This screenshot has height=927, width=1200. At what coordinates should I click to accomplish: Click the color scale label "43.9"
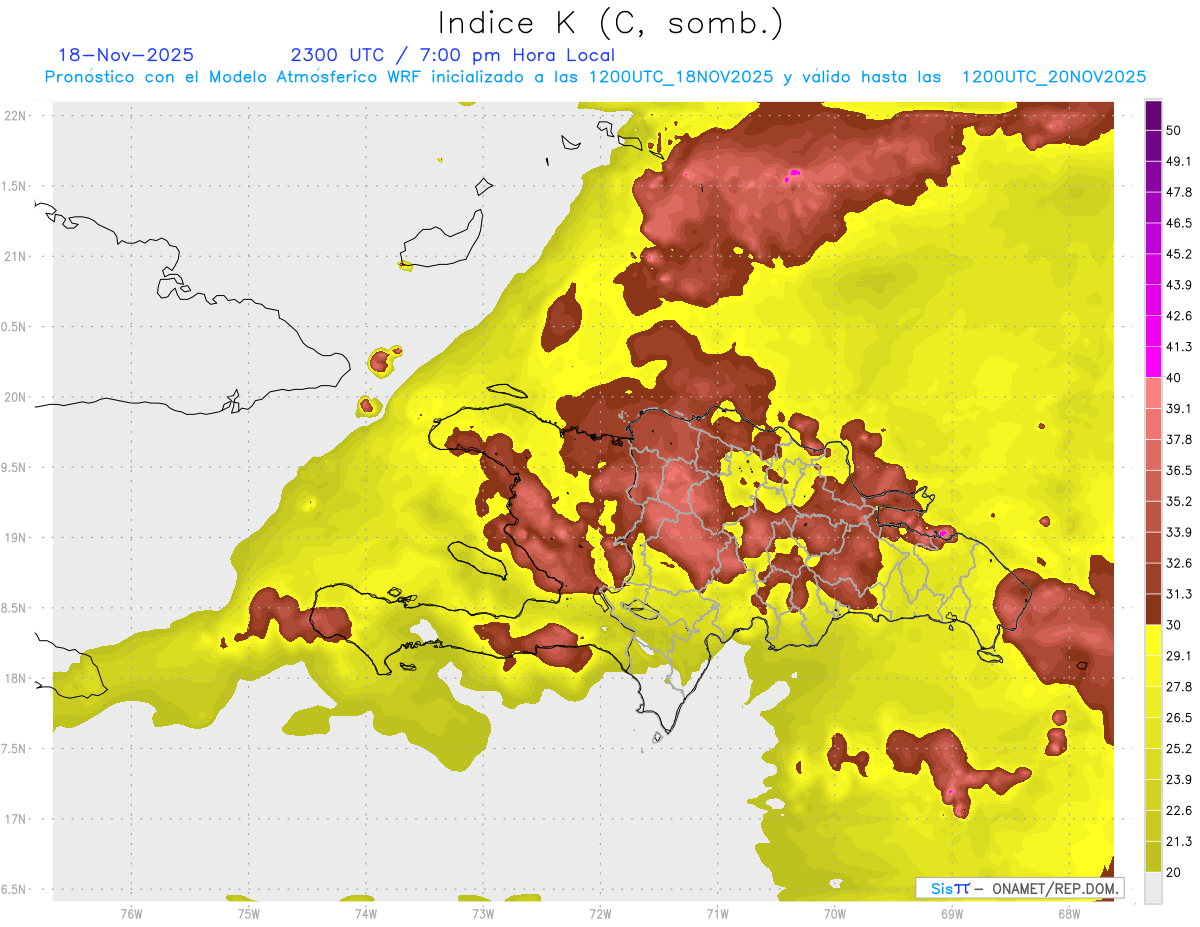click(x=1178, y=285)
